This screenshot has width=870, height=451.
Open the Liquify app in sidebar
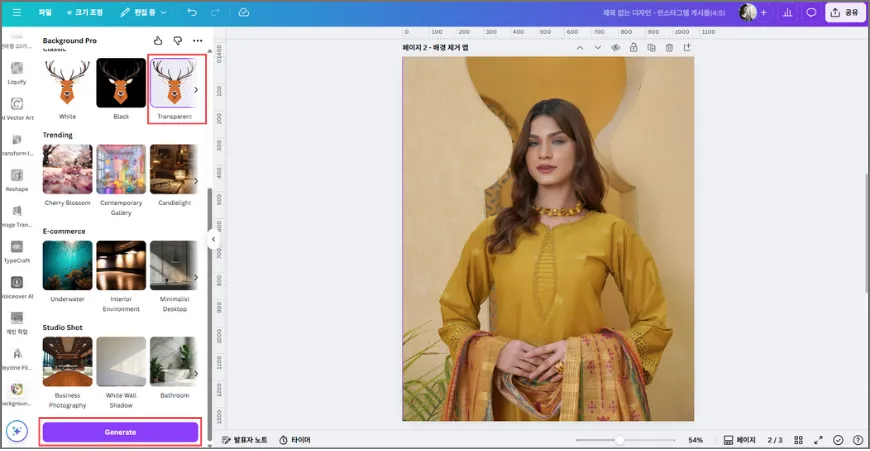[17, 73]
